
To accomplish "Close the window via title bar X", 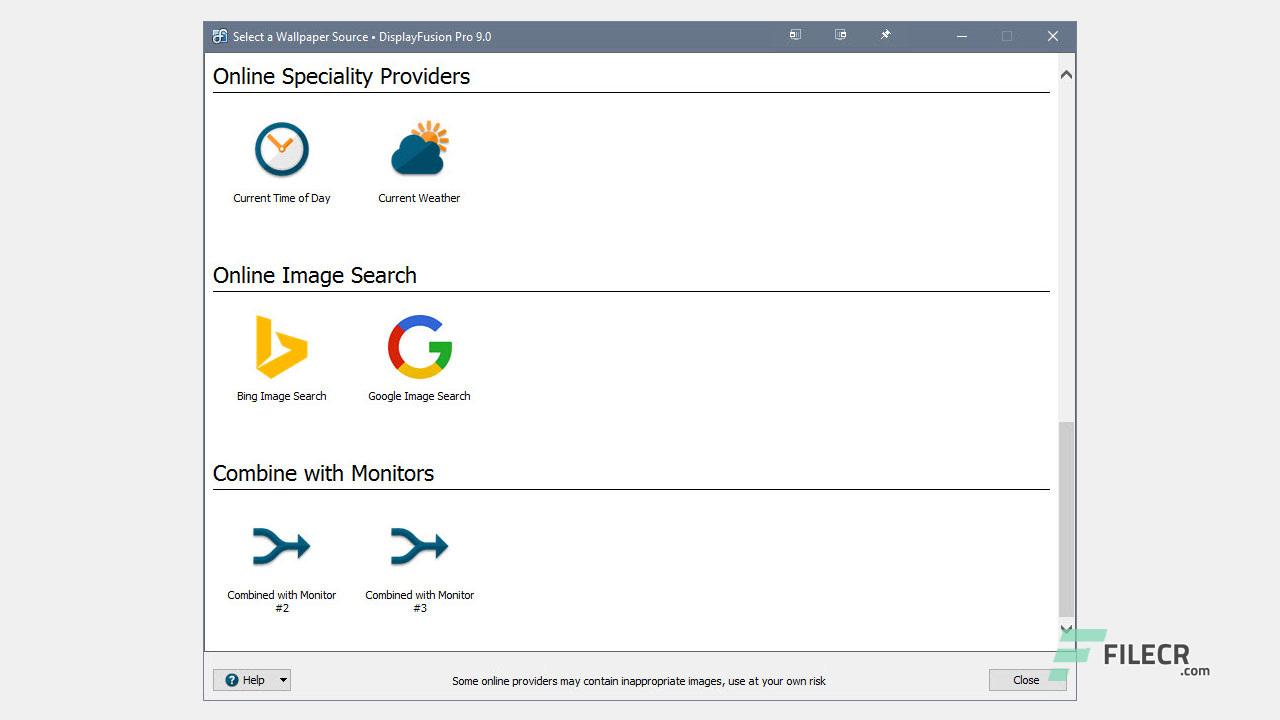I will [1053, 37].
